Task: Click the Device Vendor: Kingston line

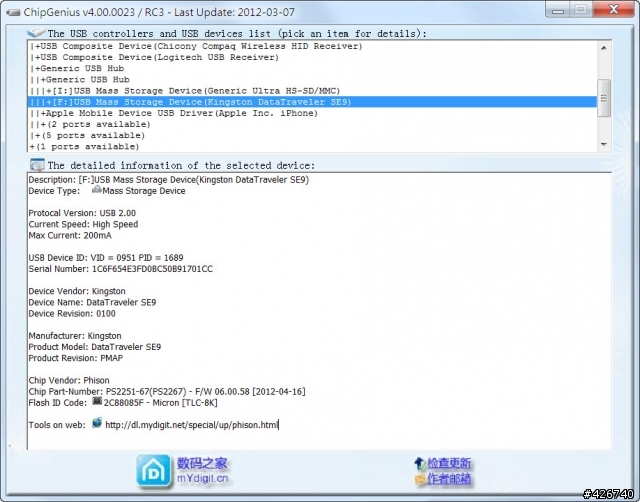Action: [77, 291]
